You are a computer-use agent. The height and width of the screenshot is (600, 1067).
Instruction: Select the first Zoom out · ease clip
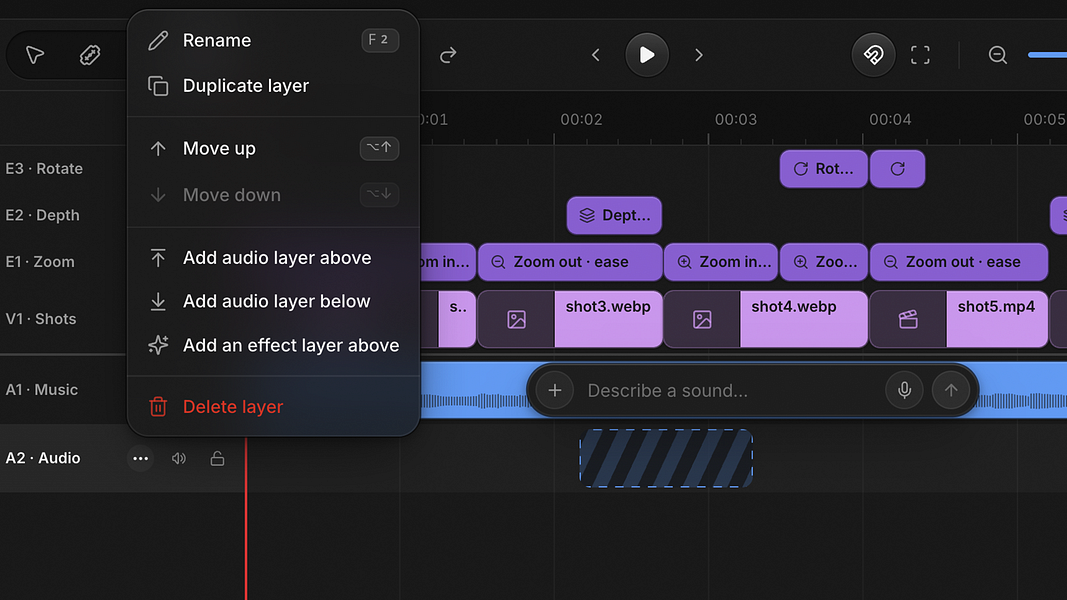pyautogui.click(x=570, y=262)
